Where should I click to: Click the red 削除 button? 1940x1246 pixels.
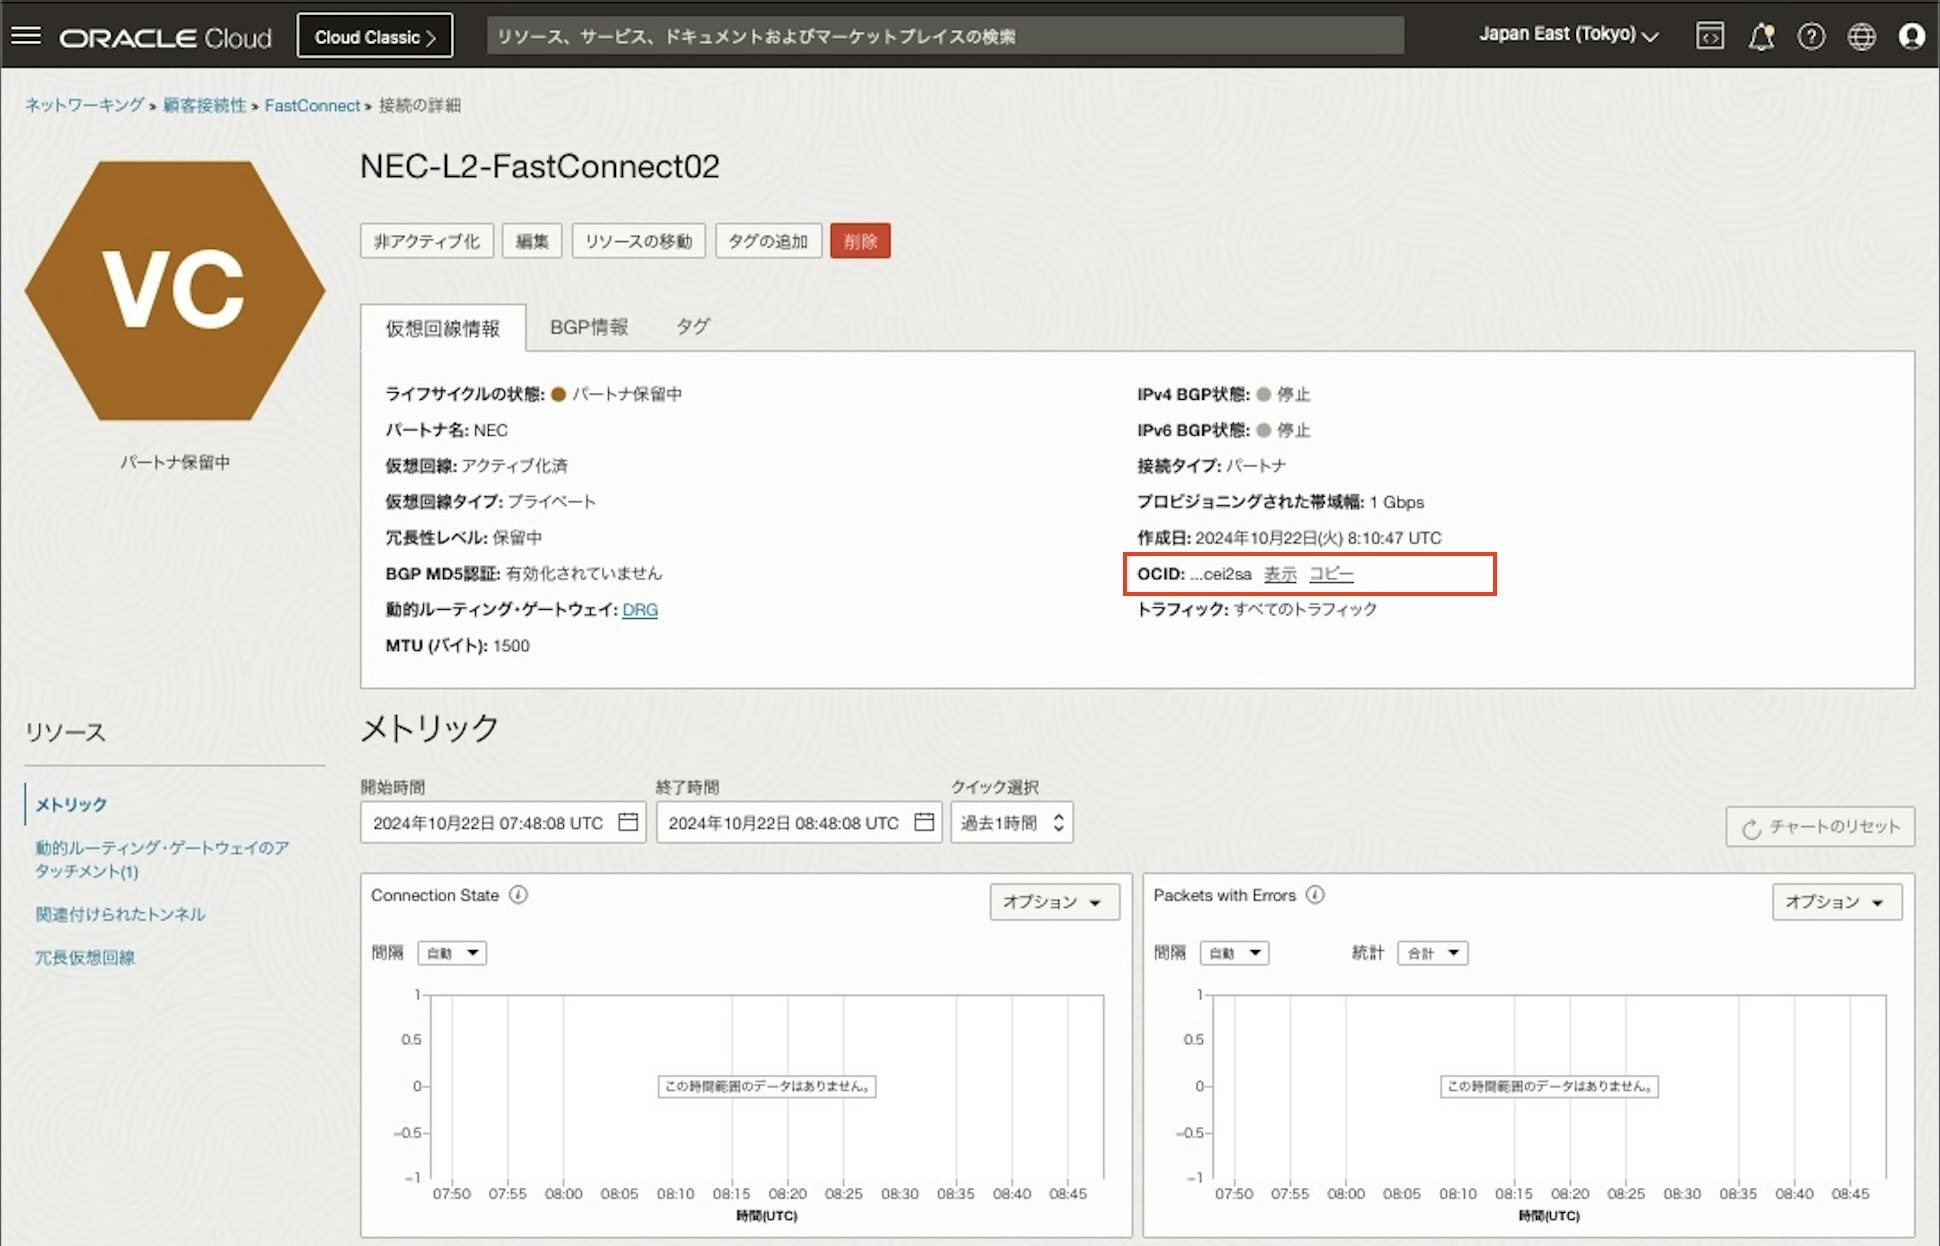click(860, 241)
